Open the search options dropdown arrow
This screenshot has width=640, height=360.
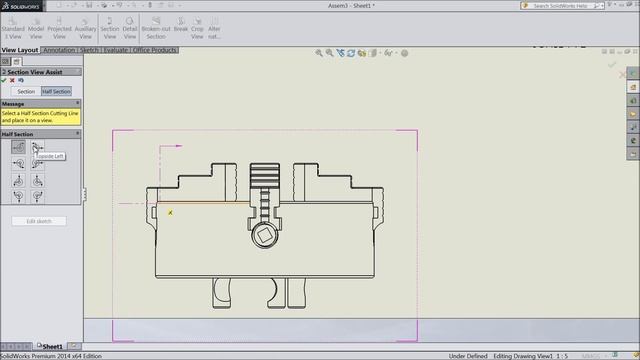point(602,6)
